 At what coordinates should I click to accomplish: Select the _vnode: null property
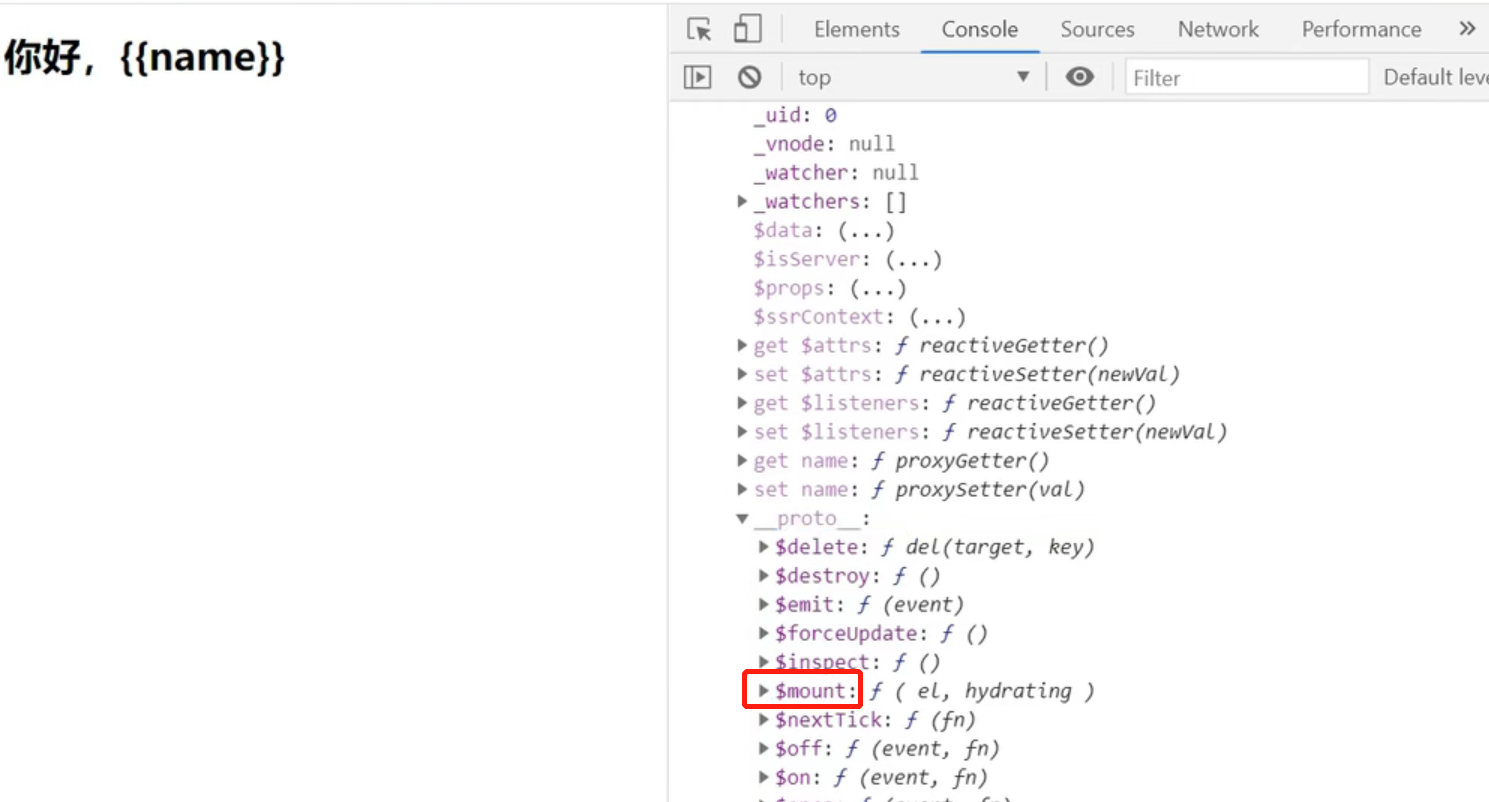(x=824, y=144)
